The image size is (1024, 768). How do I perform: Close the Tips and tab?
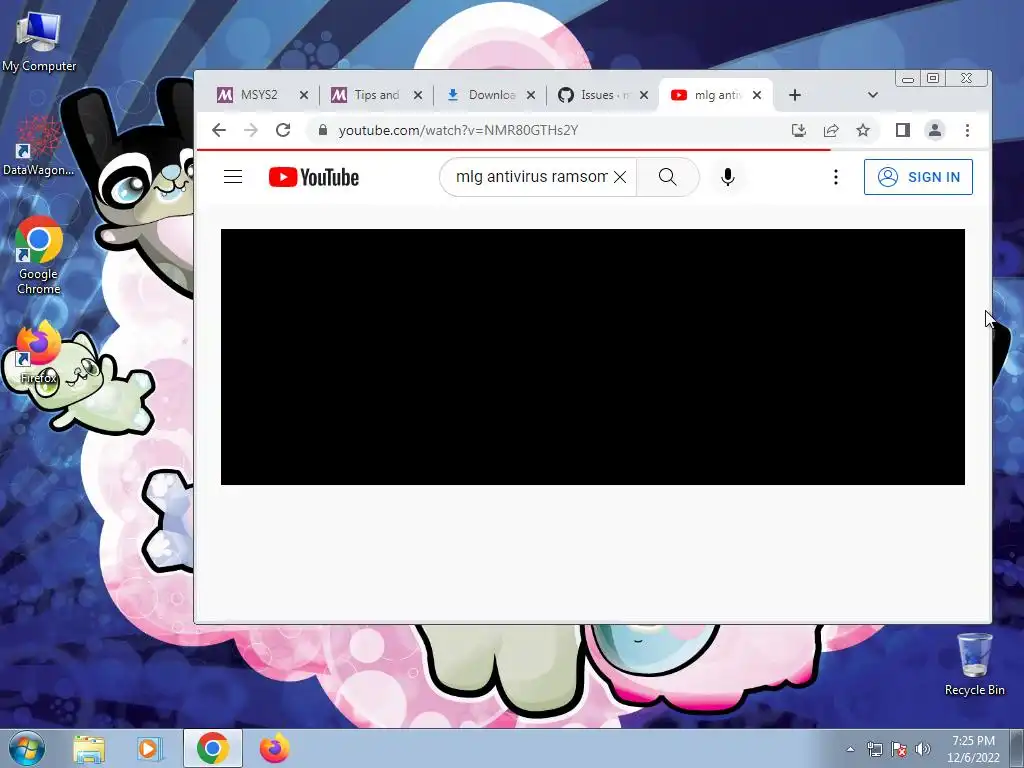(x=418, y=95)
